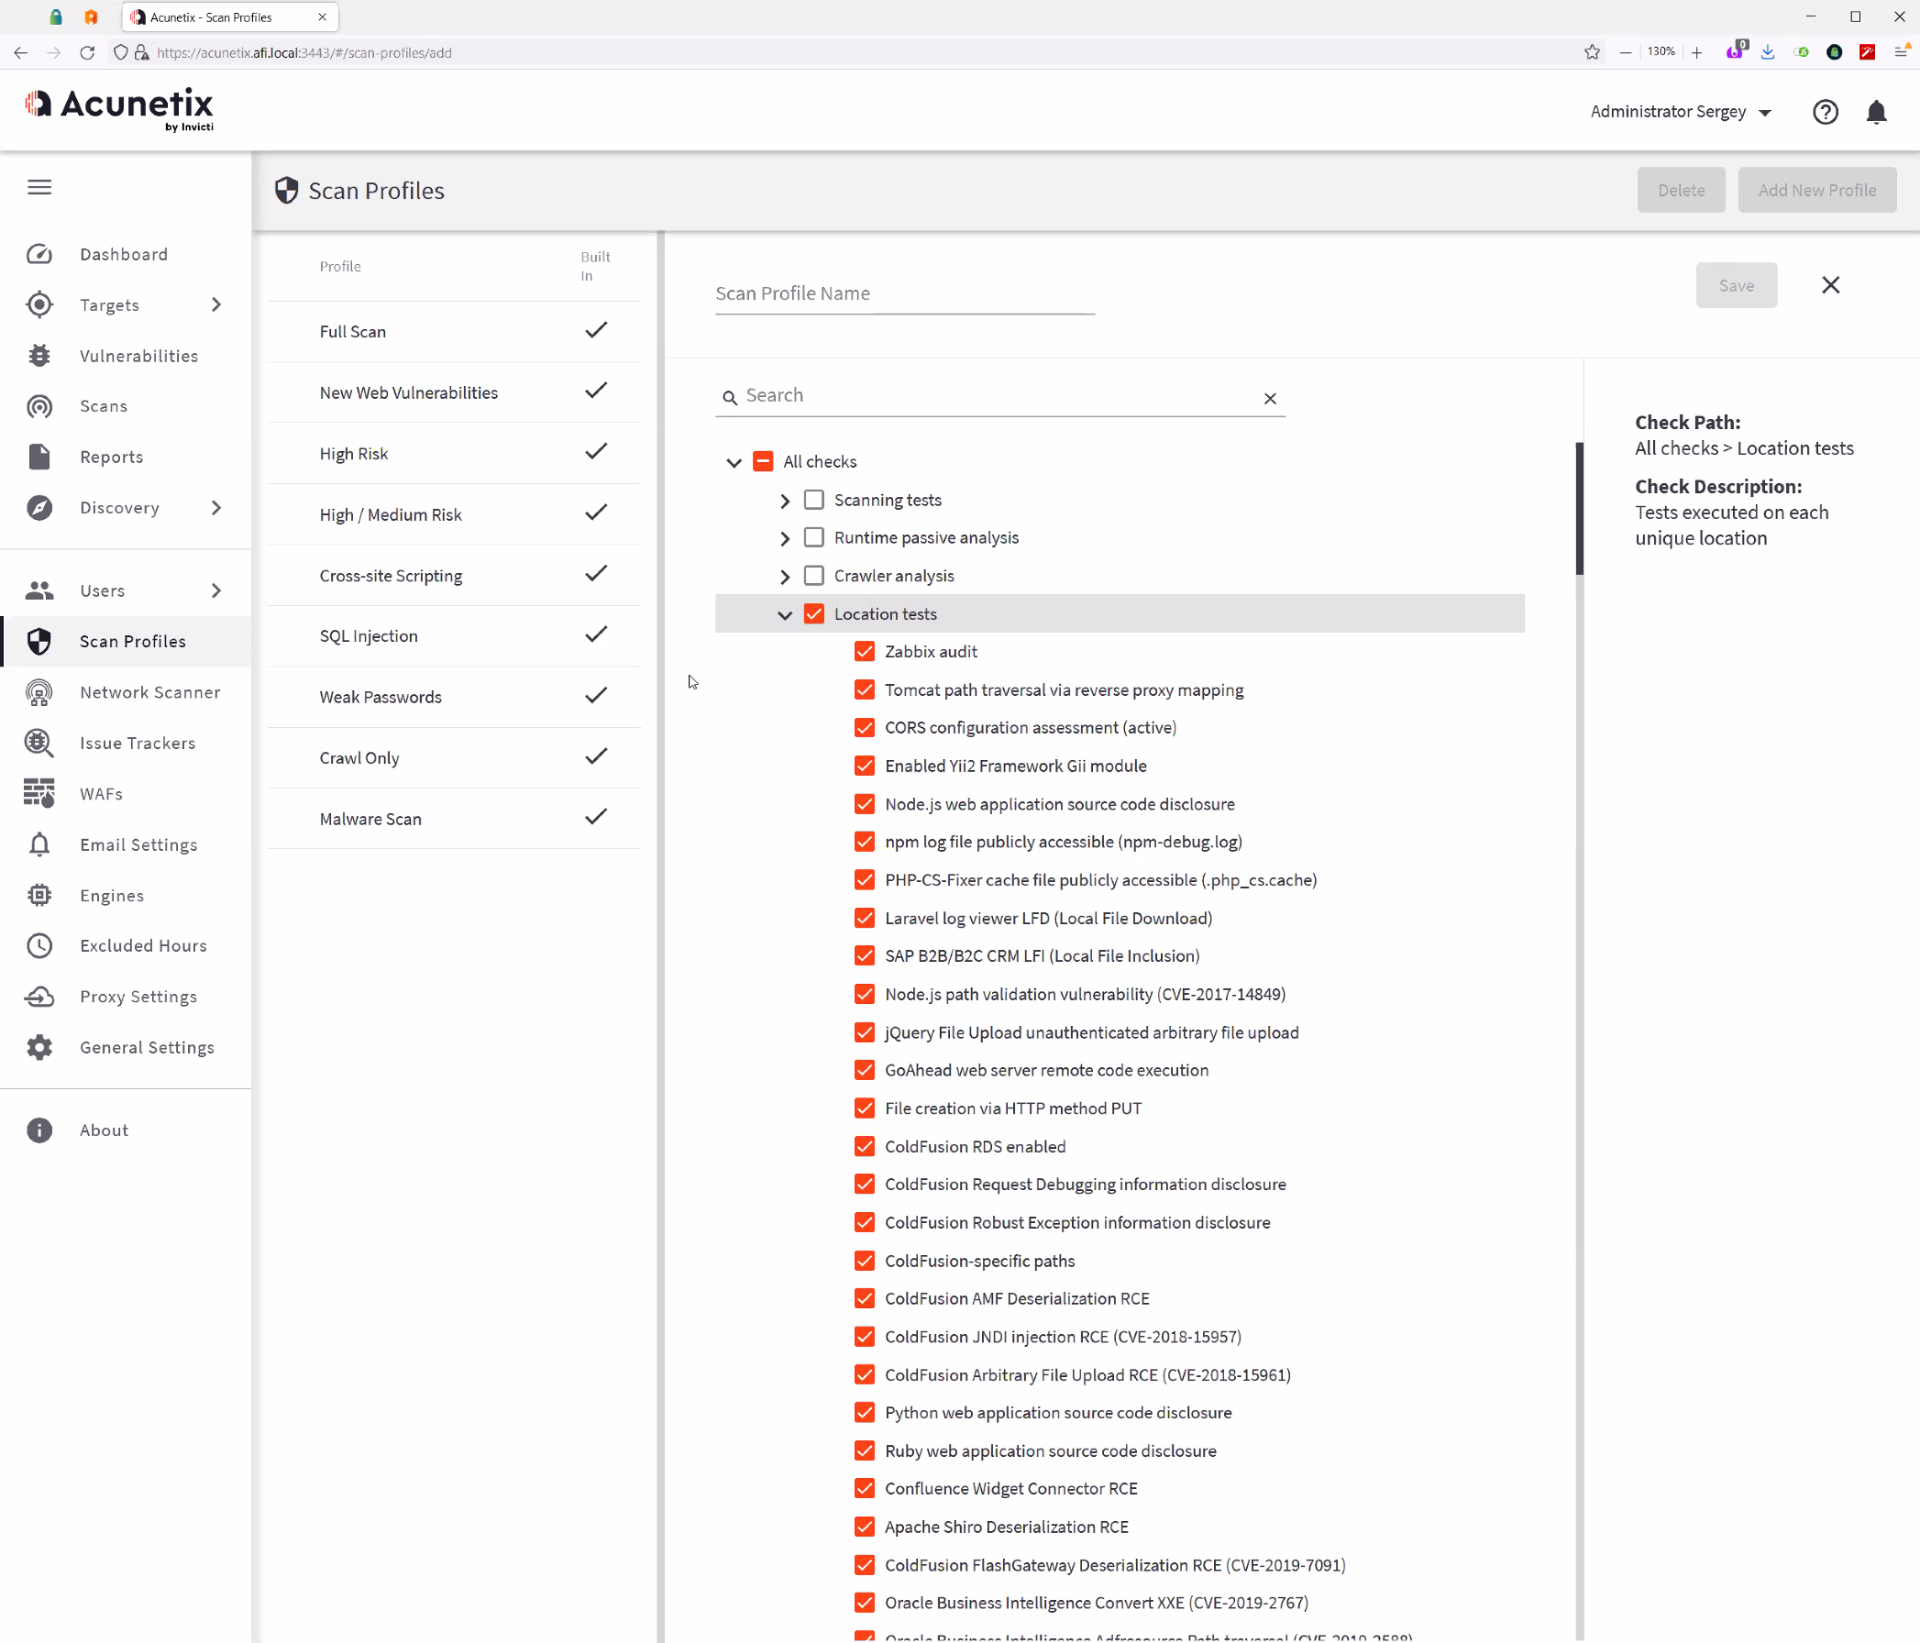Open Issue Trackers icon in sidebar
This screenshot has height=1643, width=1920.
pyautogui.click(x=39, y=743)
